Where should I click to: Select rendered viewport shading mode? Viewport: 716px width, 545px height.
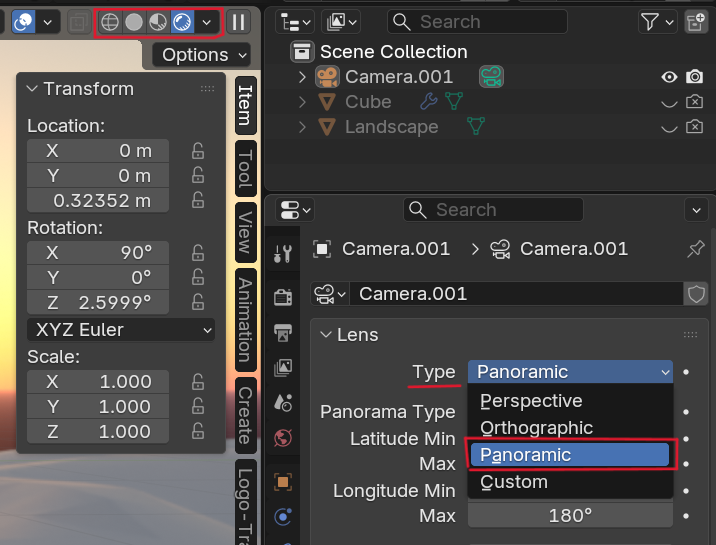tap(181, 21)
